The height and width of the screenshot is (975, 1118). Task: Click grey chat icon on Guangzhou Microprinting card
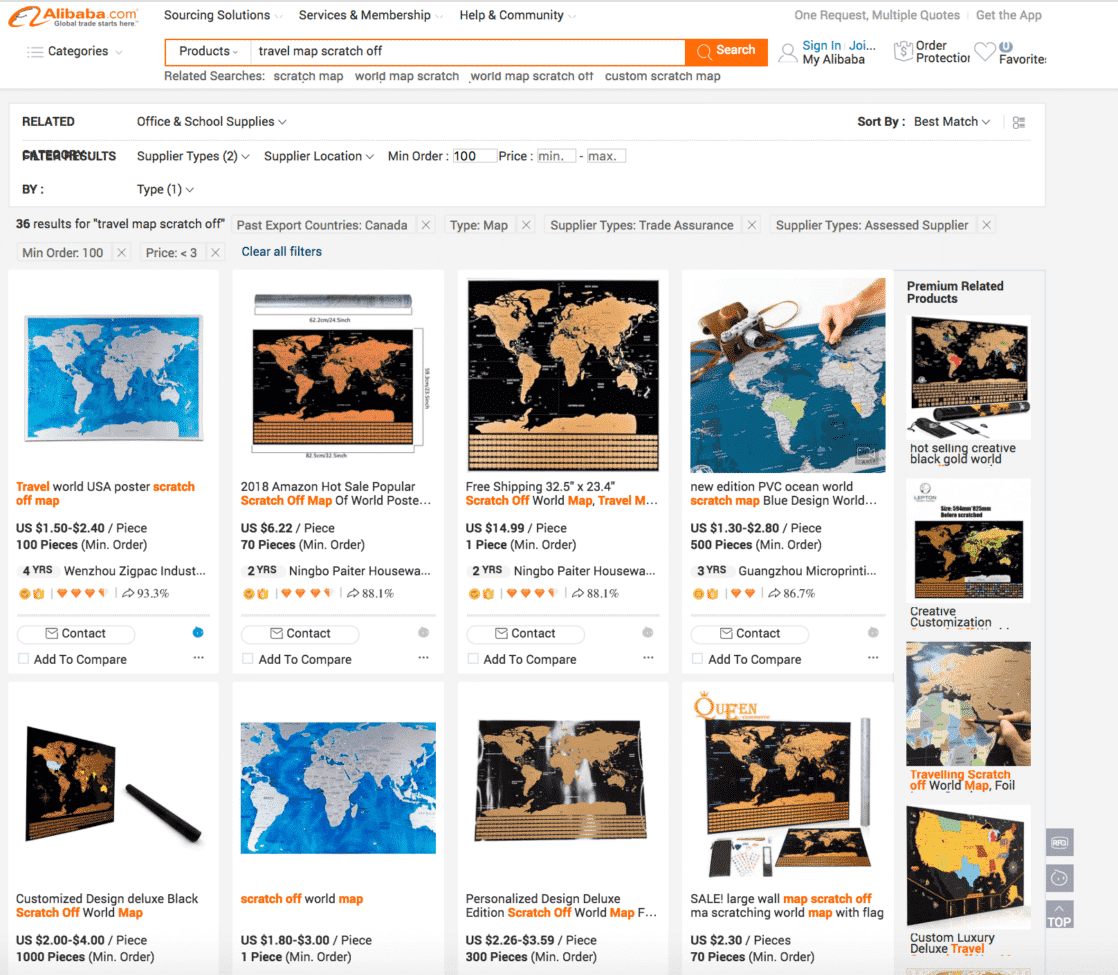point(873,633)
